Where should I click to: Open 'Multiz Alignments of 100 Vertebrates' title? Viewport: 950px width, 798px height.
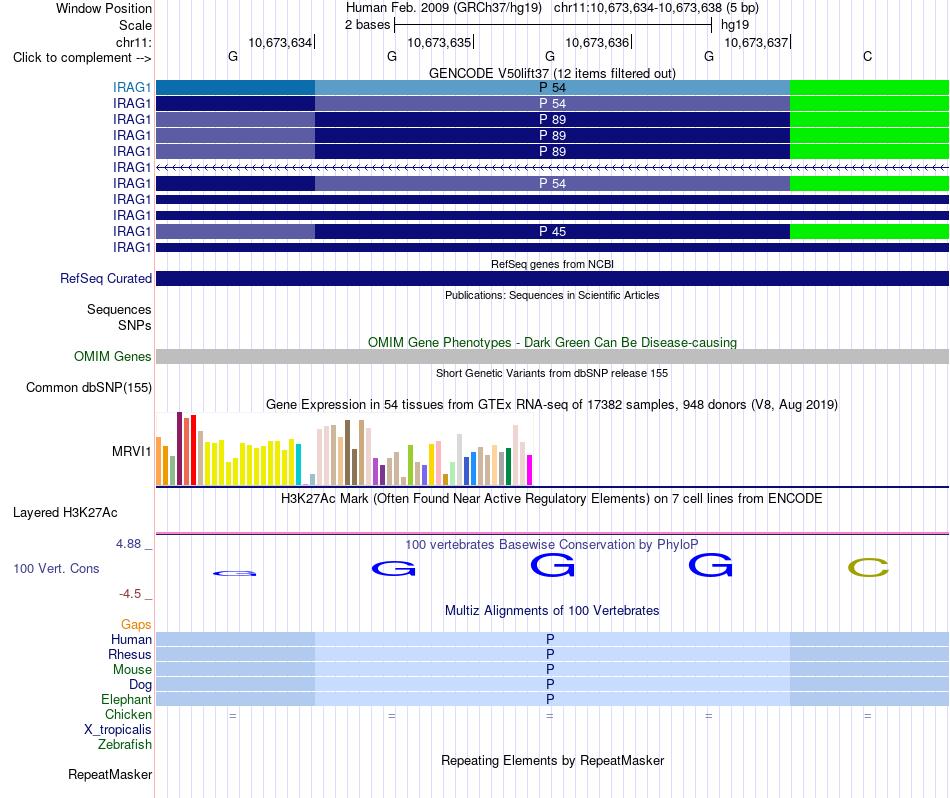[x=552, y=611]
